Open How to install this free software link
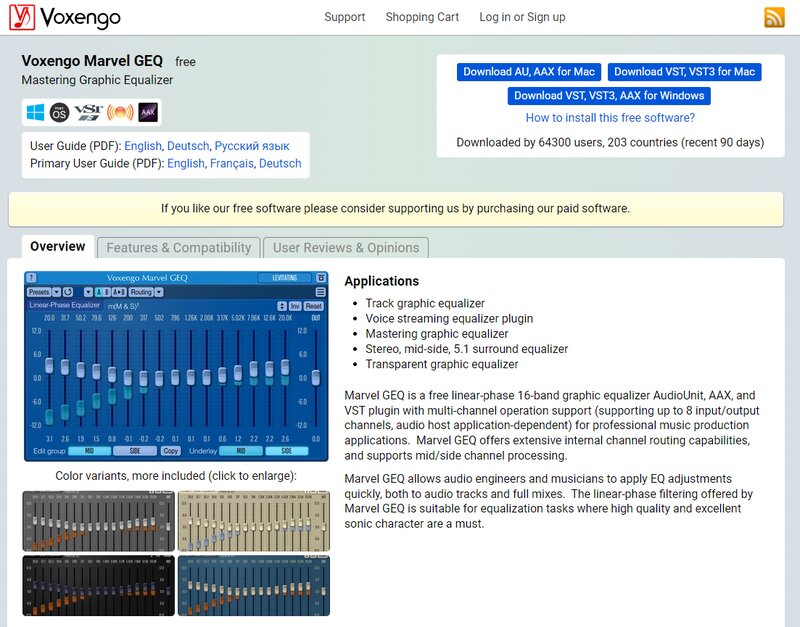 [610, 118]
